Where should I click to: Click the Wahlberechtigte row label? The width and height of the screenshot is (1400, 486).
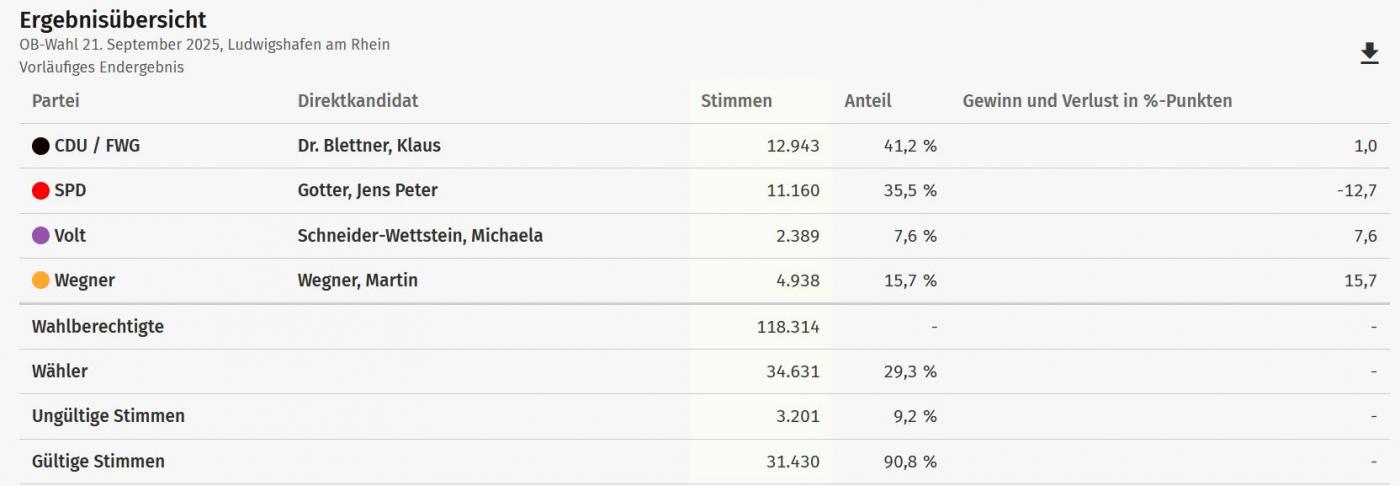[98, 327]
